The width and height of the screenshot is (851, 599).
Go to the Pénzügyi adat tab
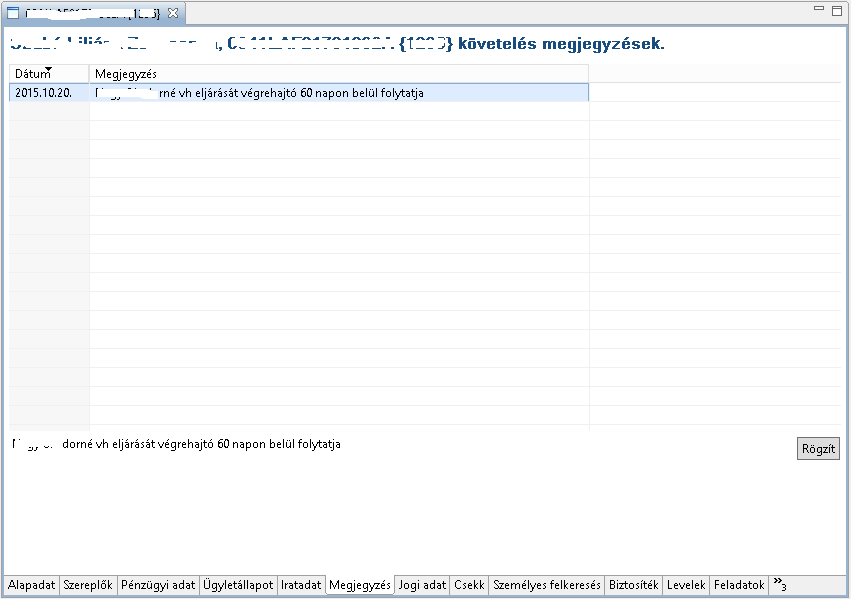point(158,585)
